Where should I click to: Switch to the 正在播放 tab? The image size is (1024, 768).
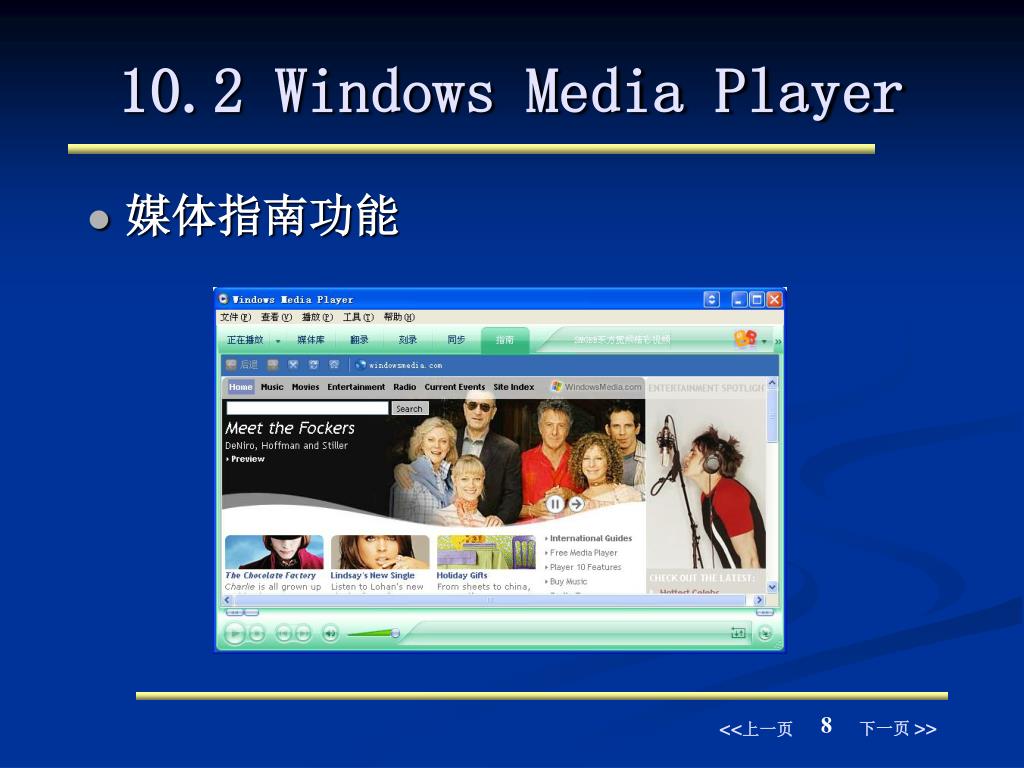pyautogui.click(x=245, y=340)
